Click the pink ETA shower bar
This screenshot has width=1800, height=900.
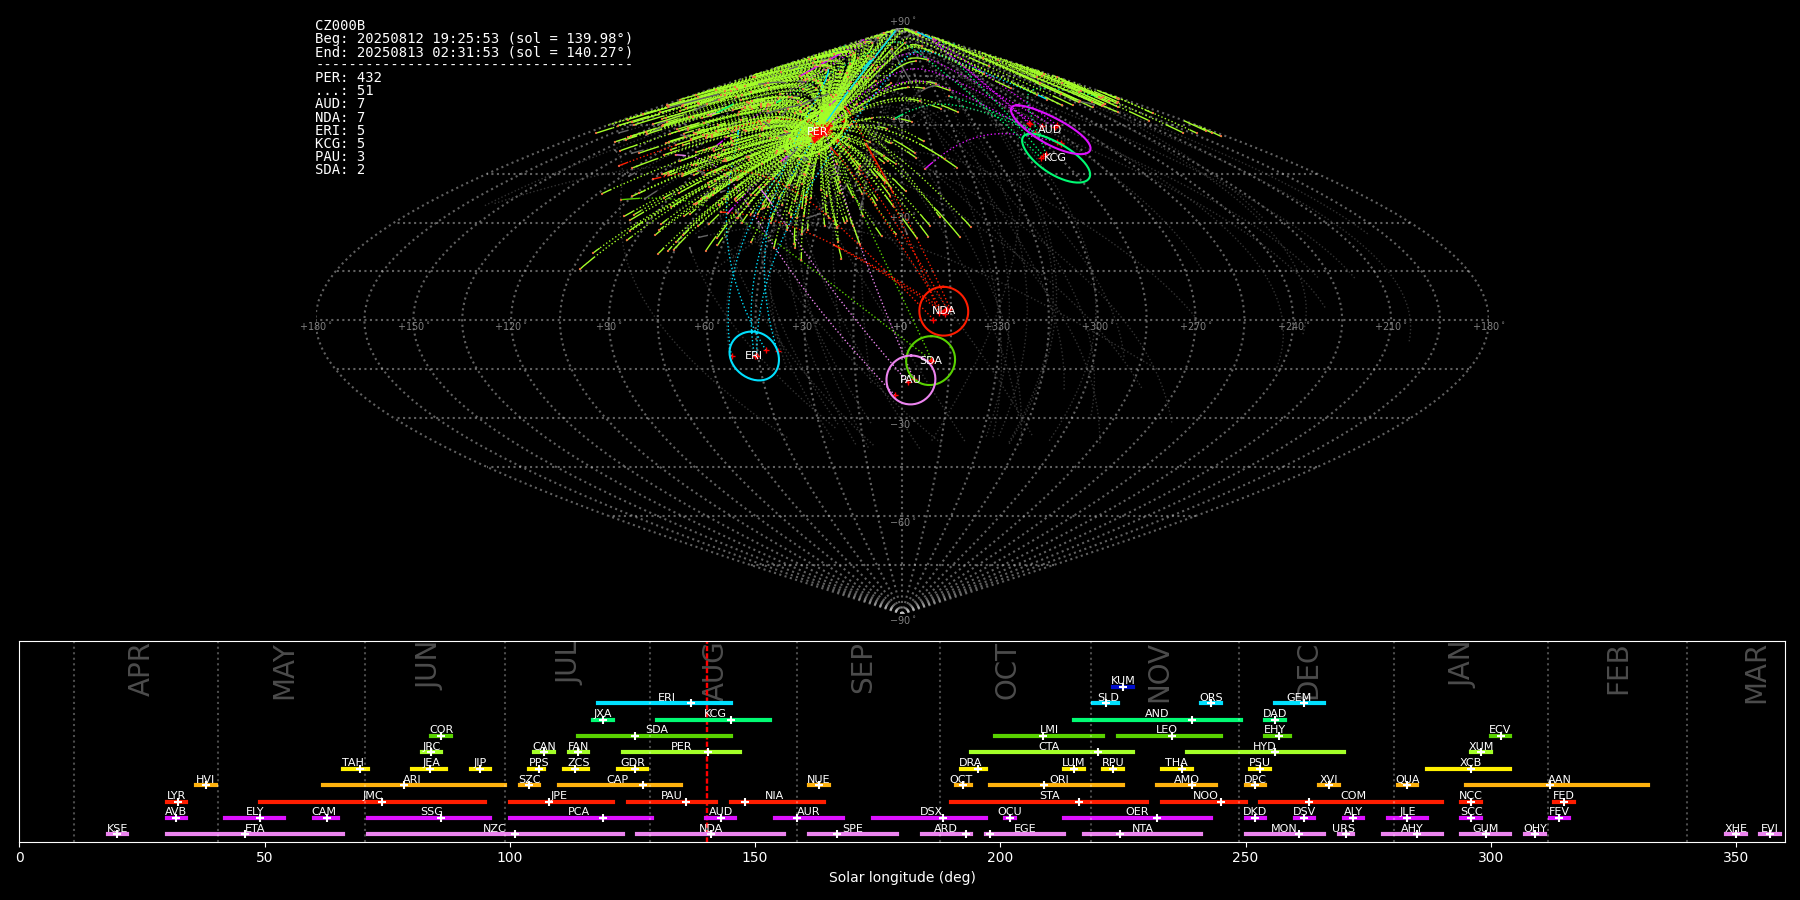tap(255, 834)
